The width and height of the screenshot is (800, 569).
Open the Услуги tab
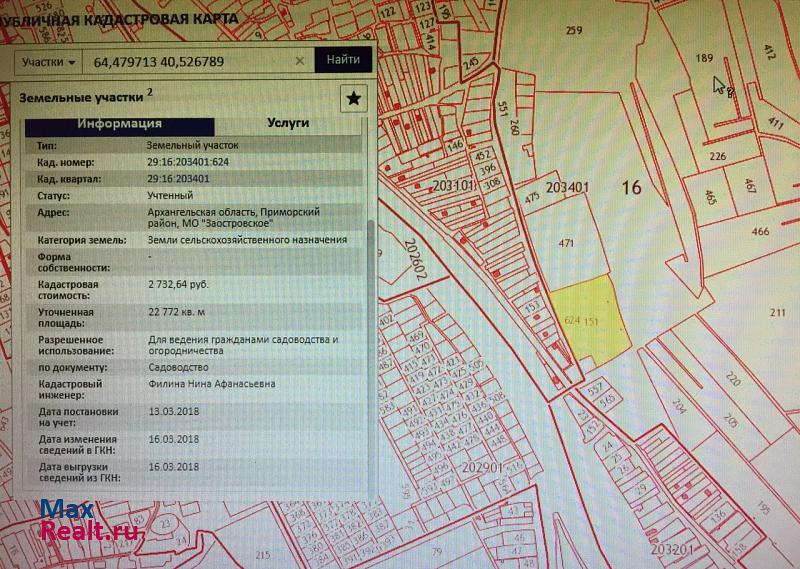tap(288, 124)
